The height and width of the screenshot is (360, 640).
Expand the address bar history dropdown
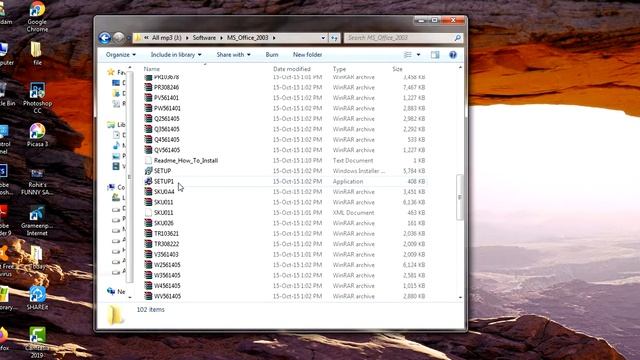click(x=323, y=38)
